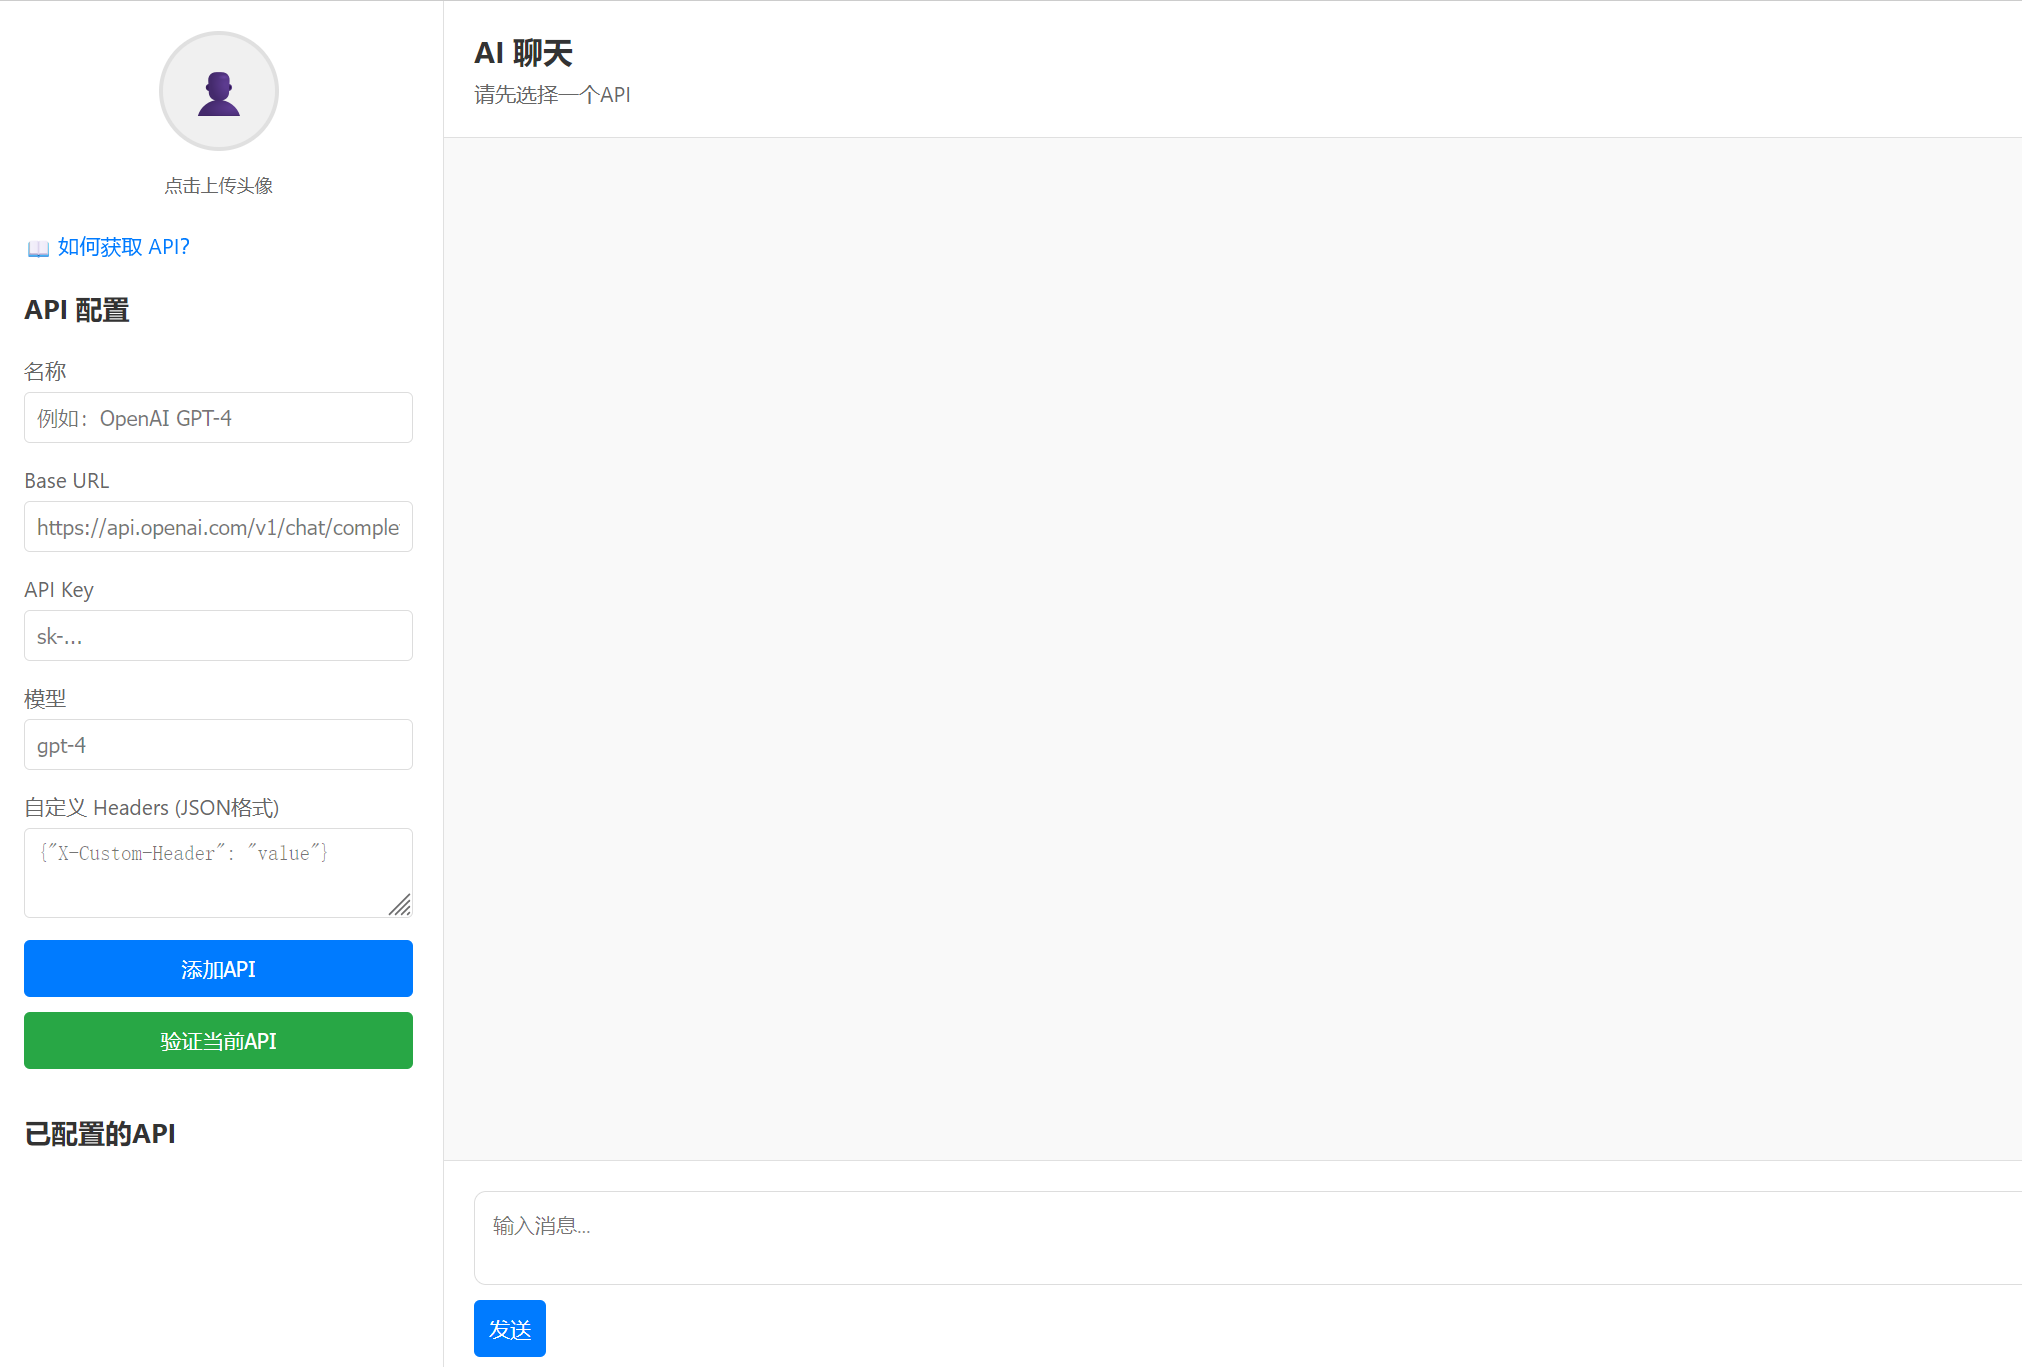Click the API 配置 section heading

coord(77,310)
